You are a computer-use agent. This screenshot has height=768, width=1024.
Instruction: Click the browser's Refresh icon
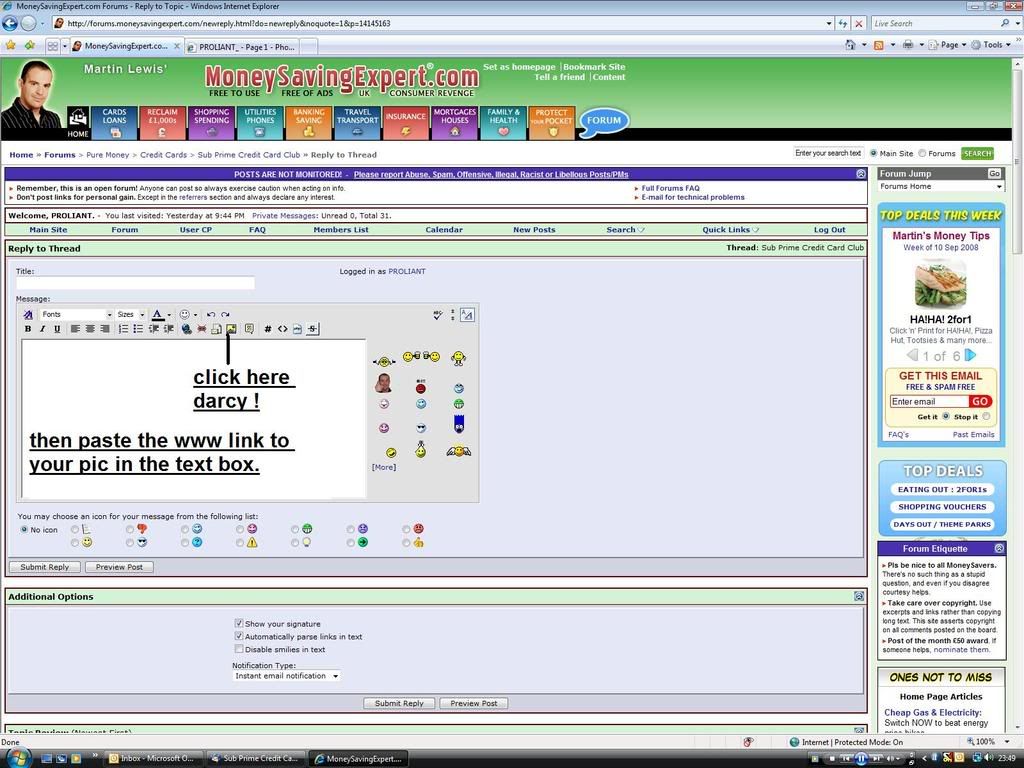[842, 24]
